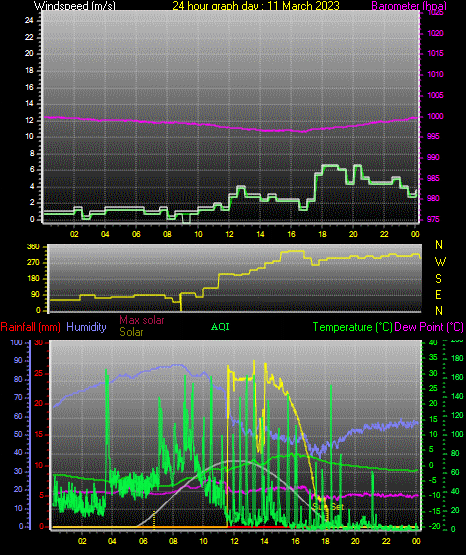
Task: Click the 'Sun Set' marker label
Action: pos(328,507)
